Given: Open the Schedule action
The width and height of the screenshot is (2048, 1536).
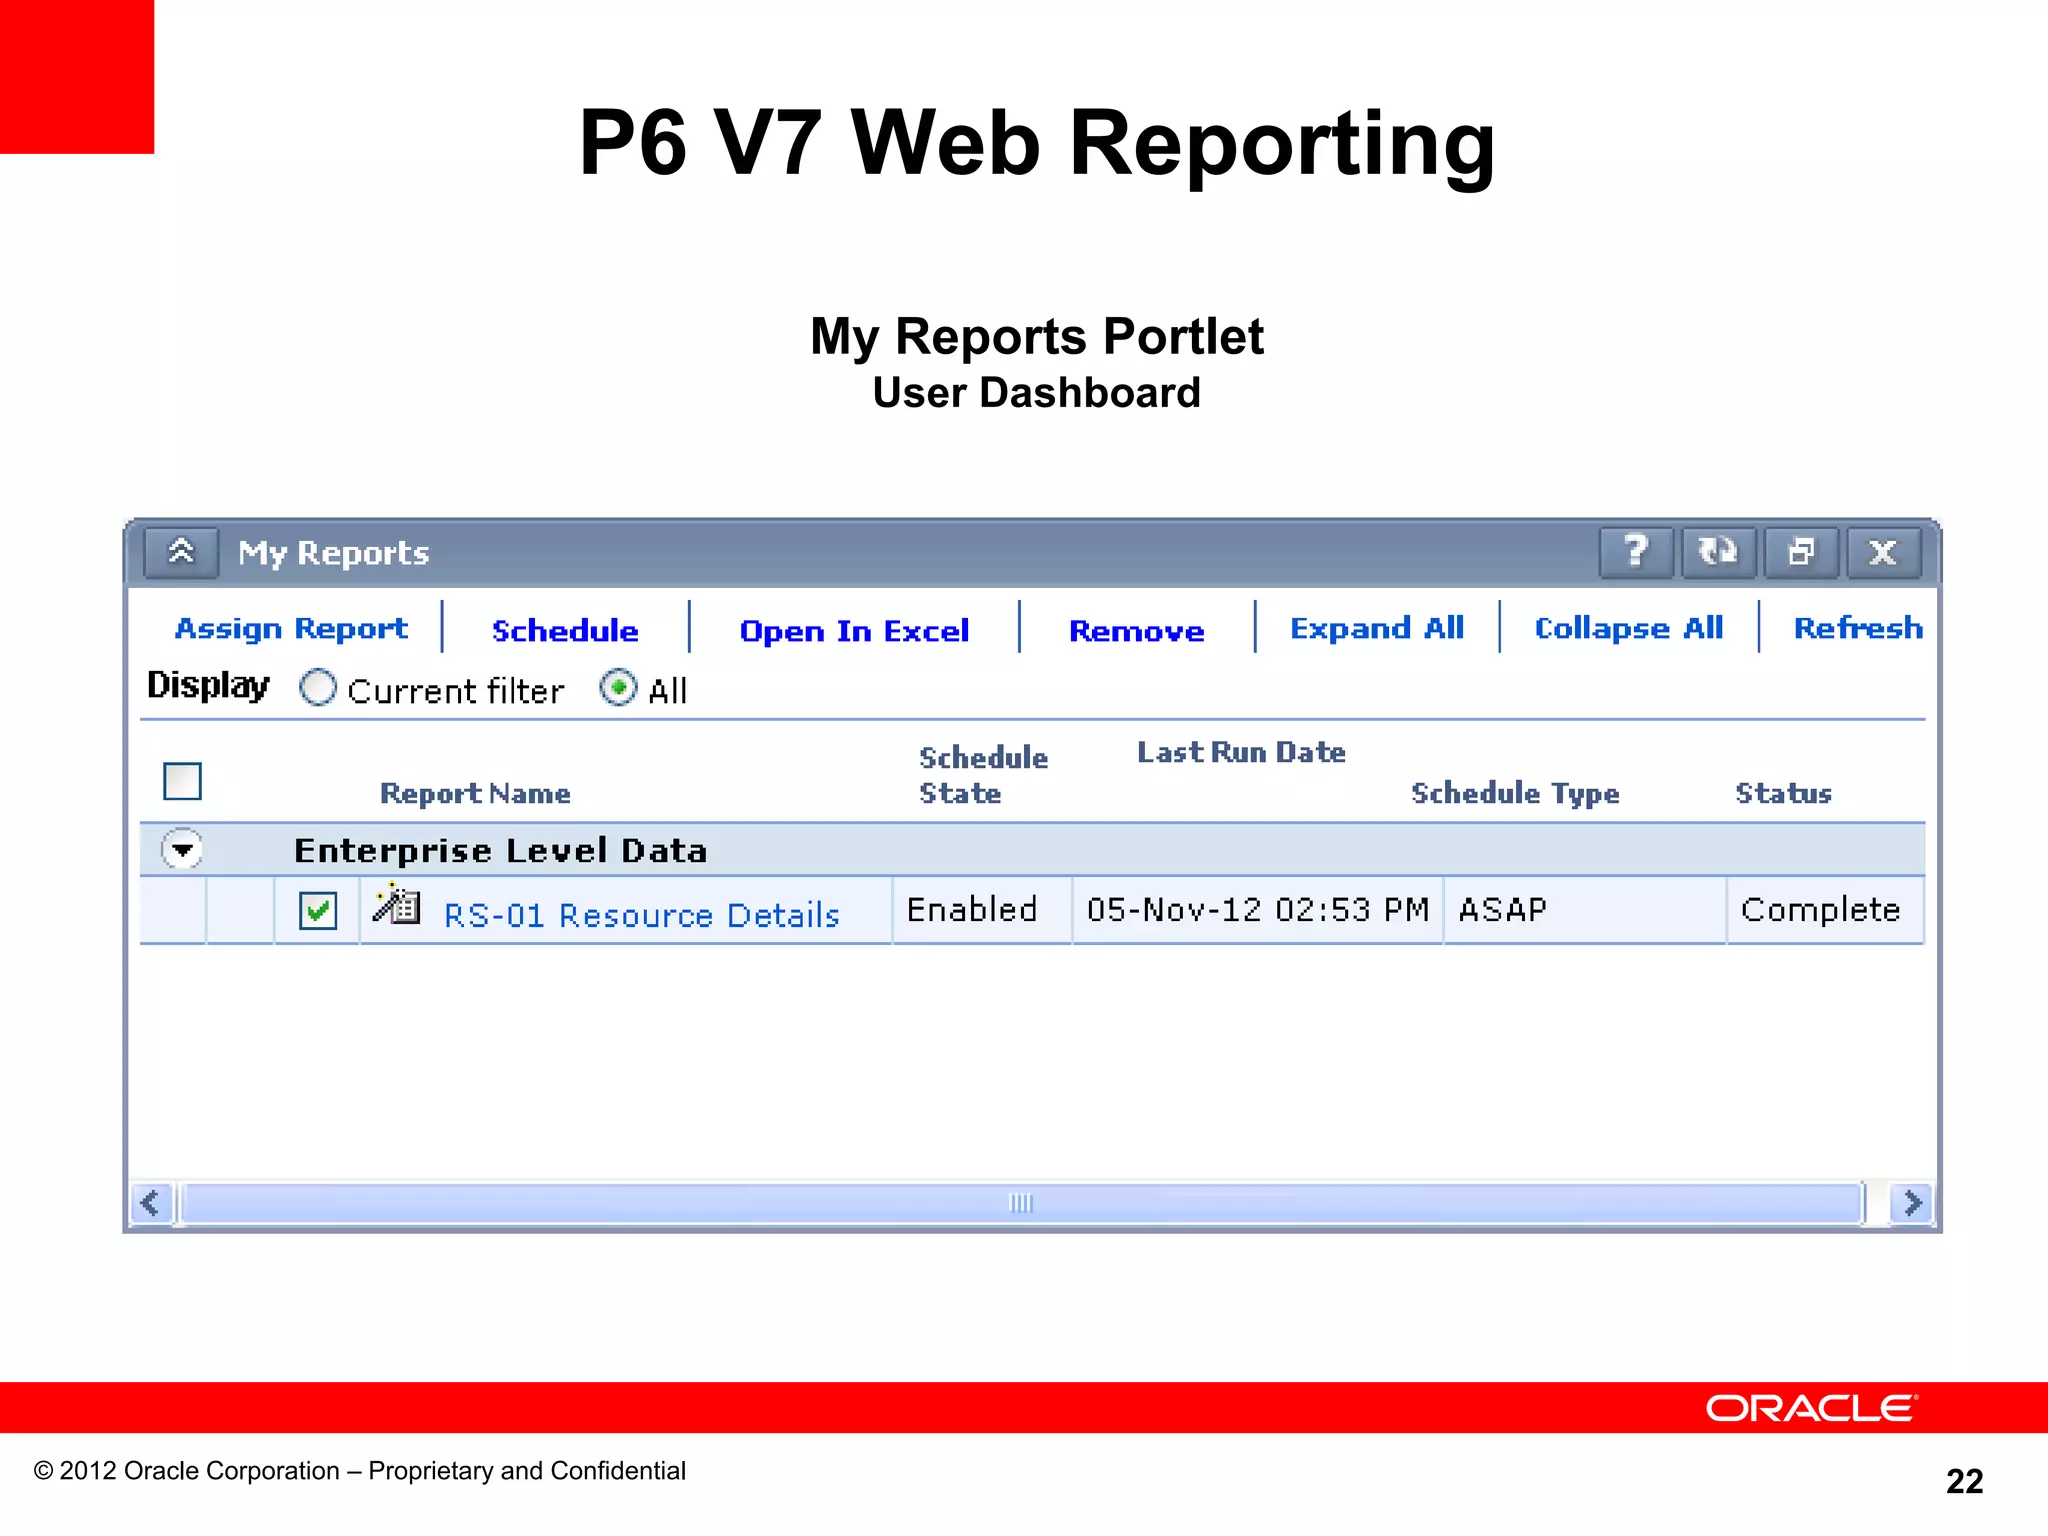Looking at the screenshot, I should tap(565, 630).
